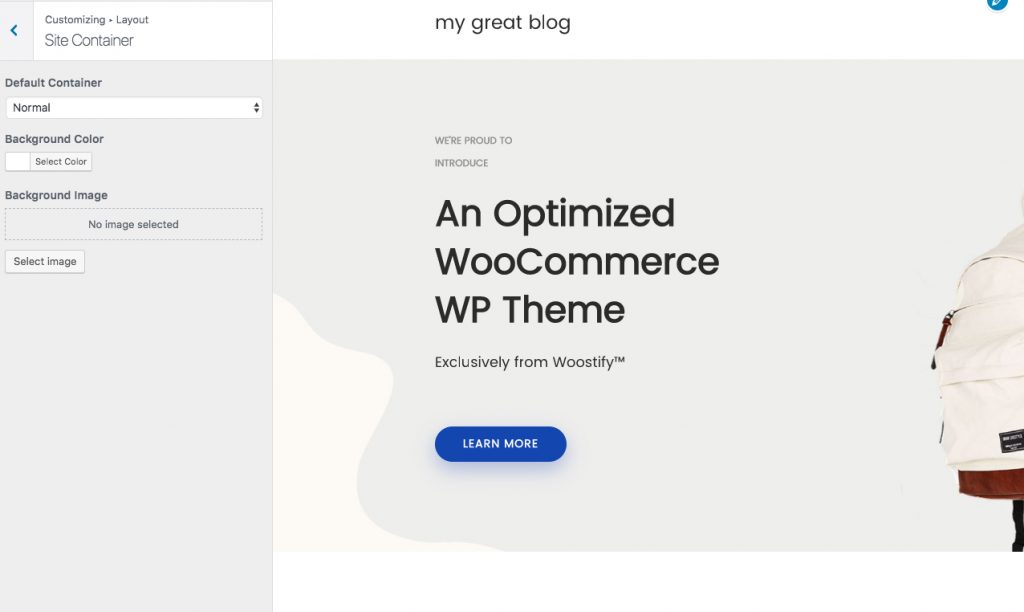
Task: Click the 'Background Color' field label
Action: coord(54,139)
